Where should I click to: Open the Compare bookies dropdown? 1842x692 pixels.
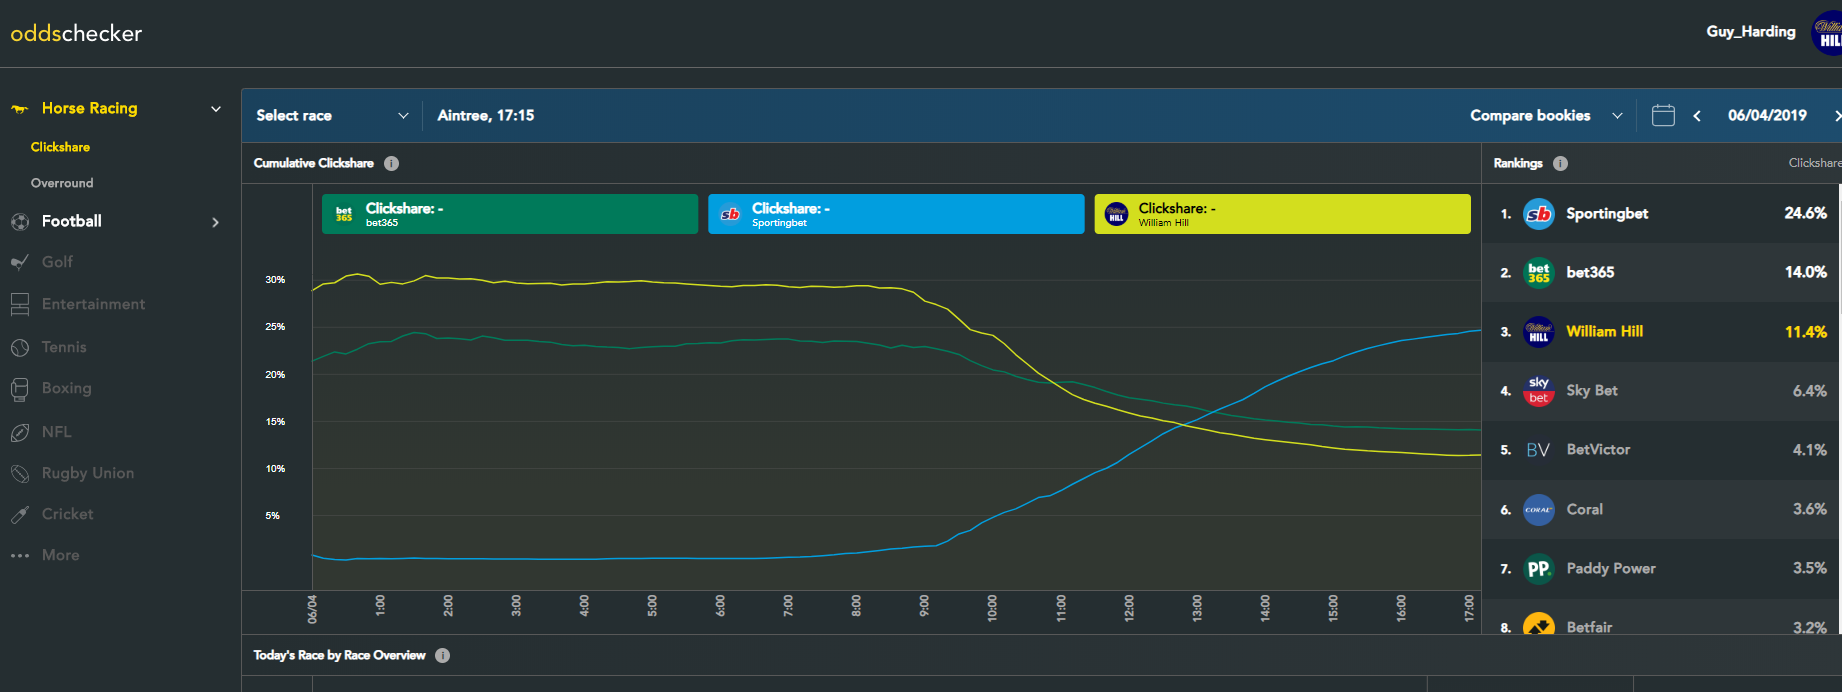pos(1546,115)
